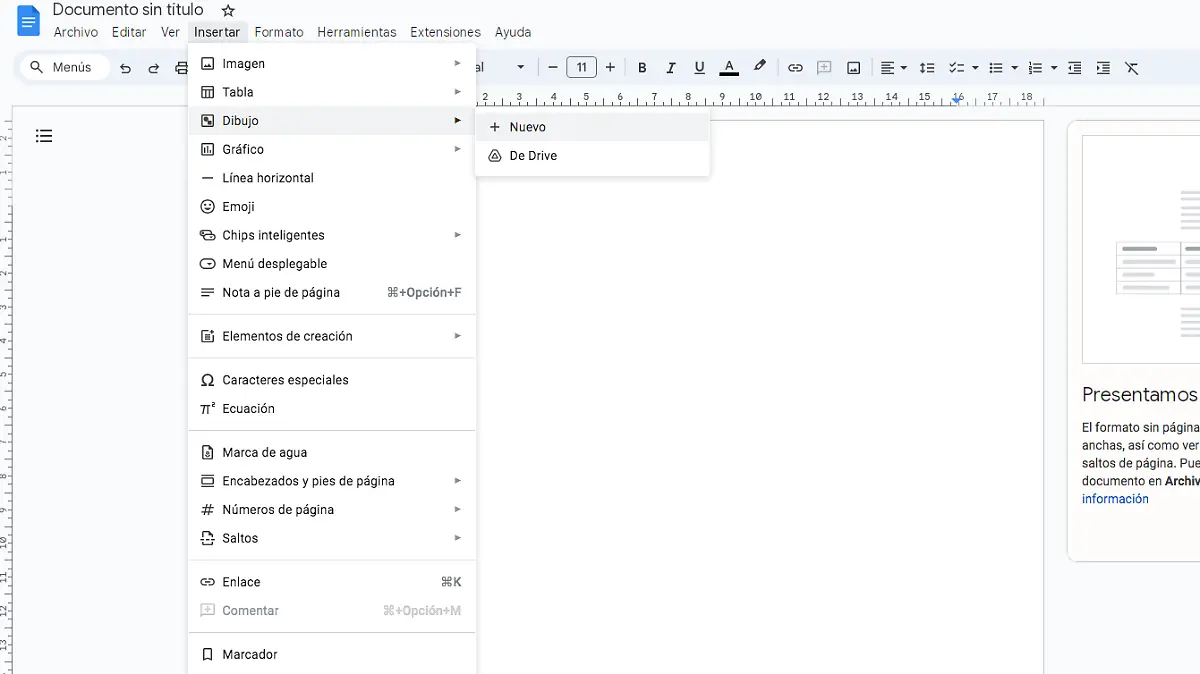Image resolution: width=1200 pixels, height=674 pixels.
Task: Select Nuevo in the Dibujo submenu
Action: [527, 127]
